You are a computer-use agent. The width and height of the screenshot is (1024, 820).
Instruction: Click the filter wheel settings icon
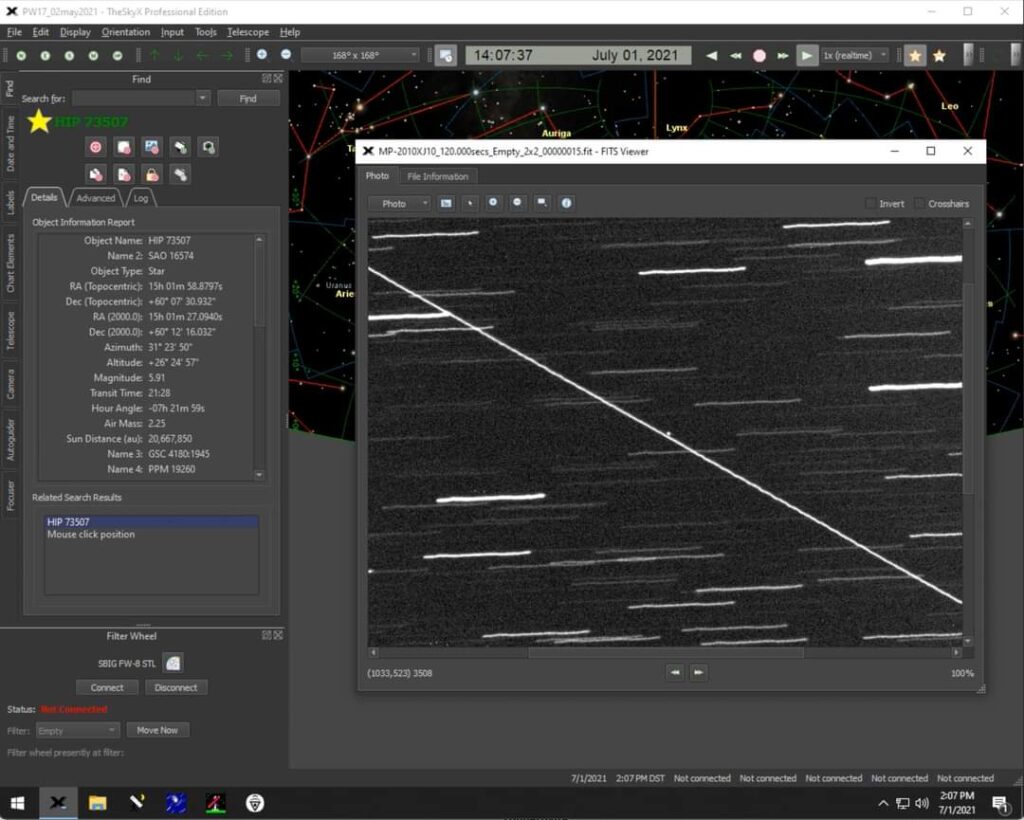click(x=173, y=662)
